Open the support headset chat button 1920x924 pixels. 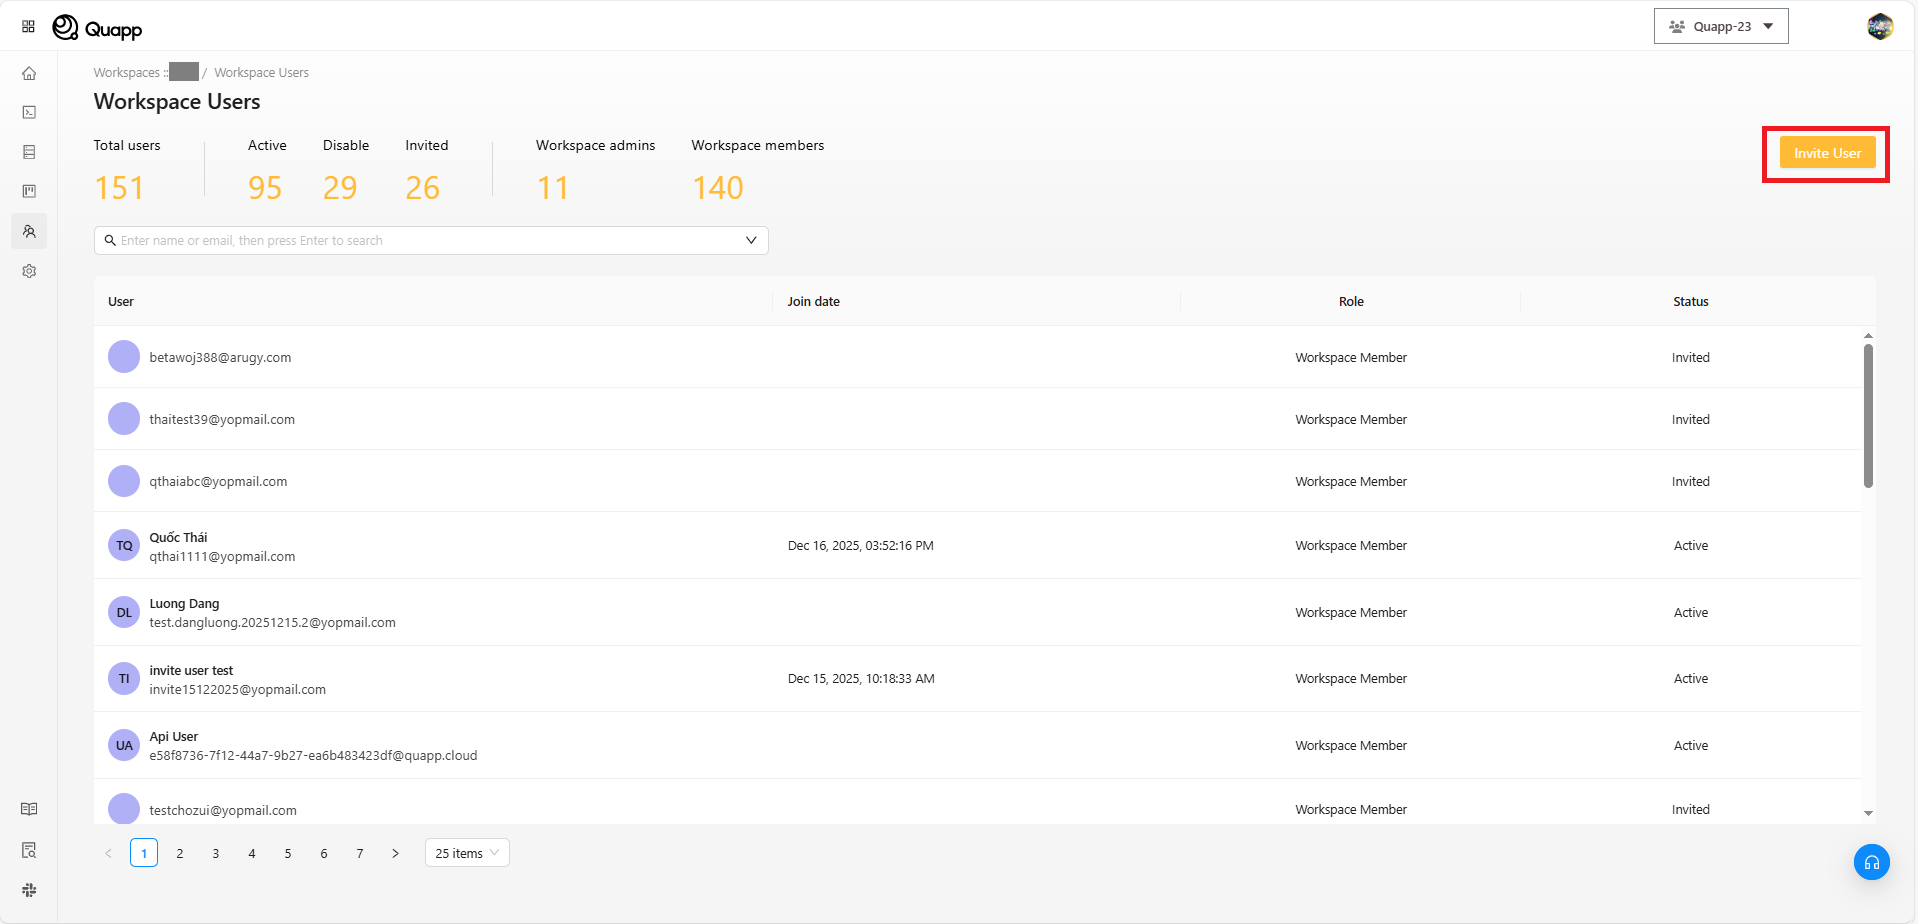coord(1871,862)
